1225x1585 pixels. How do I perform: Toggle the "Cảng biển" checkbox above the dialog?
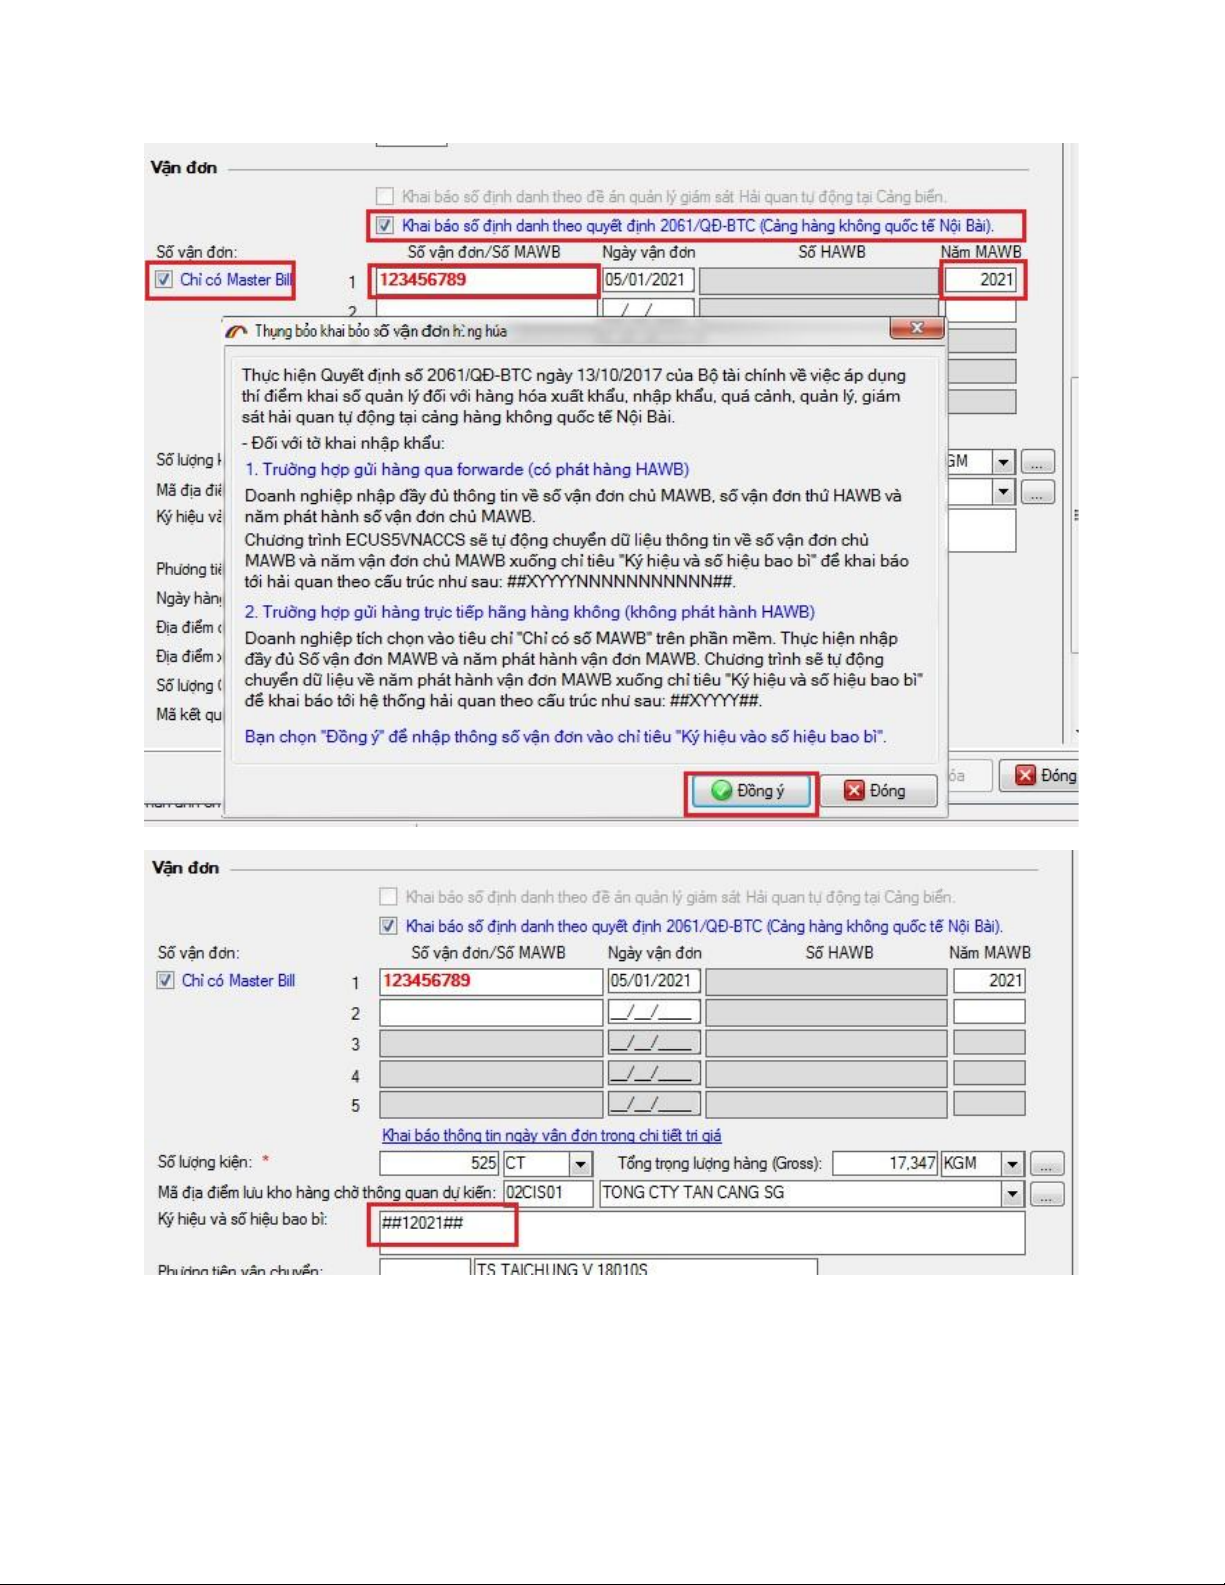385,196
